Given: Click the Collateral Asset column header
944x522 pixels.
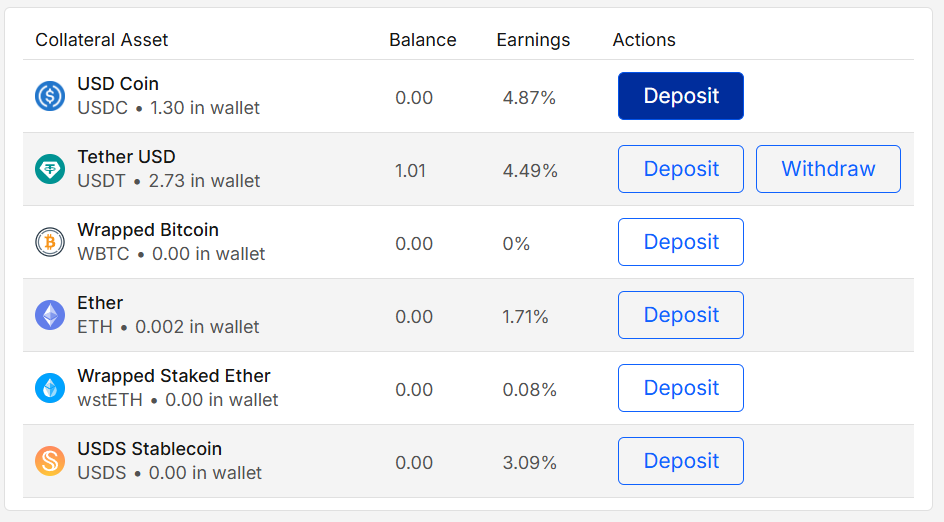Looking at the screenshot, I should (x=102, y=40).
